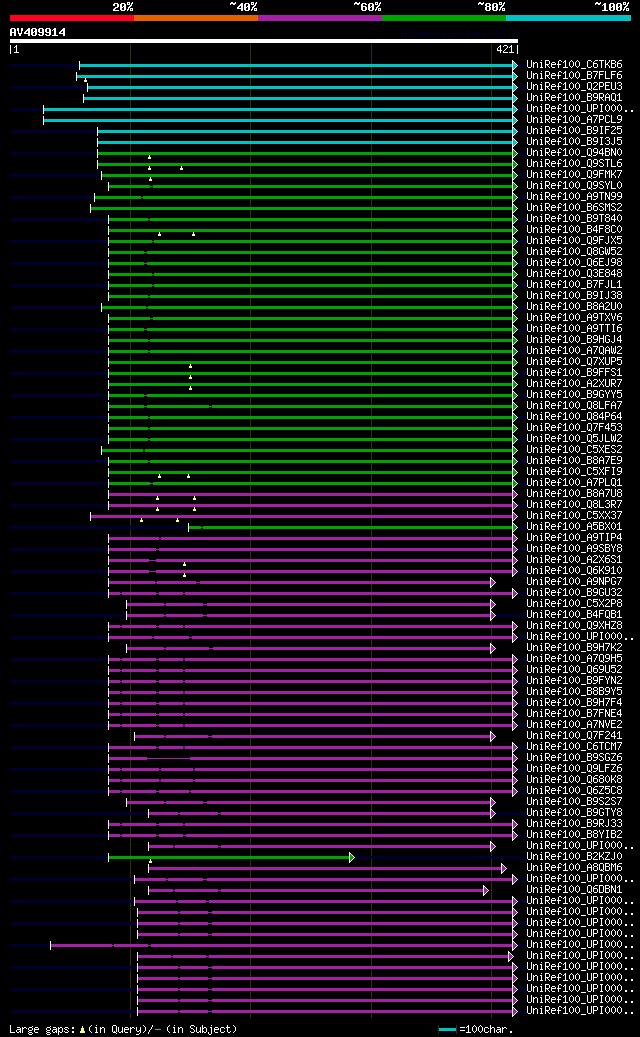Screen dimensions: 640x1037
Task: Click the hit label UniRef100_C5XX37
Action: 574,516
